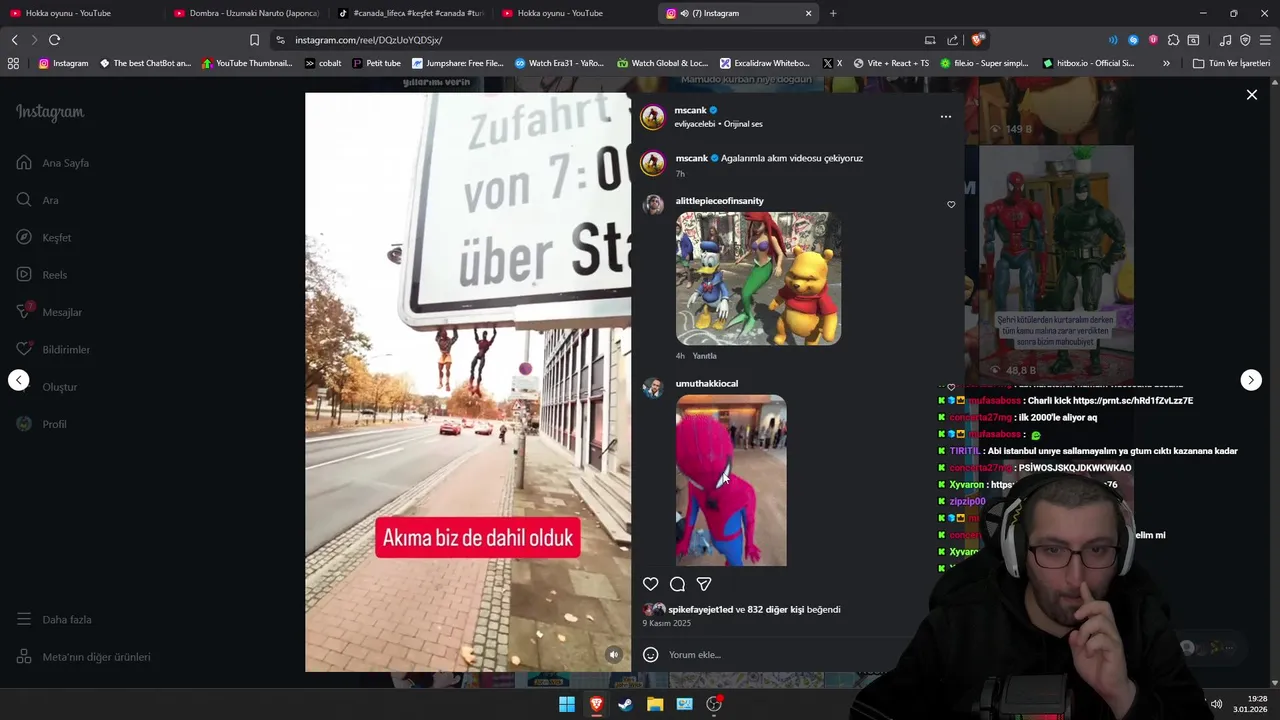Viewport: 1280px width, 720px height.
Task: Open Ara search in Instagram sidebar
Action: pos(38,200)
